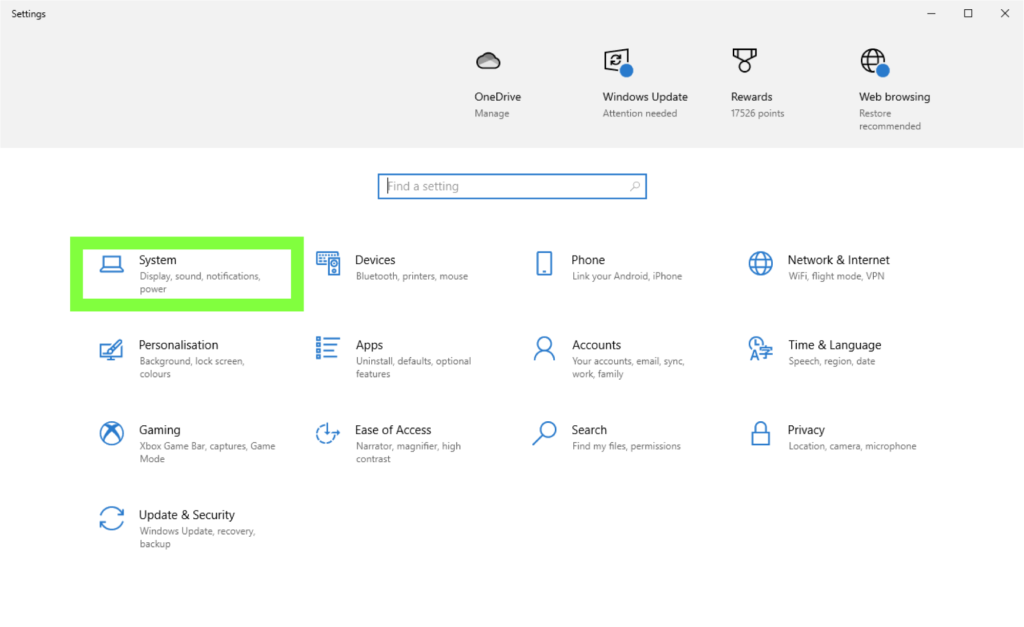
Task: Click "Xbox Game Bar, captures, Game Mode" text
Action: coord(207,453)
